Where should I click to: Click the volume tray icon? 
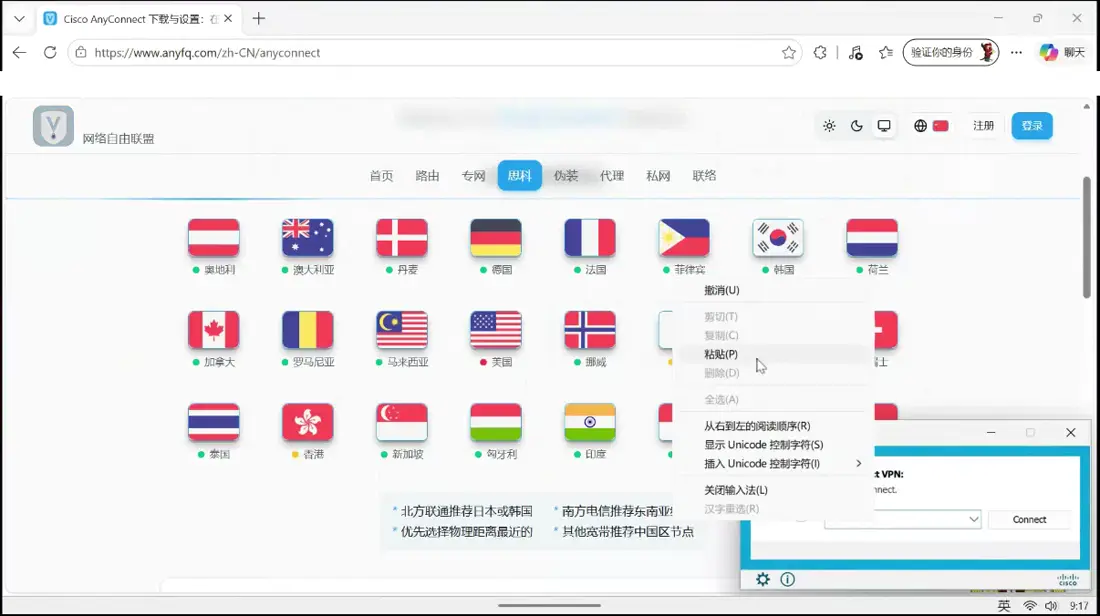[x=1050, y=606]
